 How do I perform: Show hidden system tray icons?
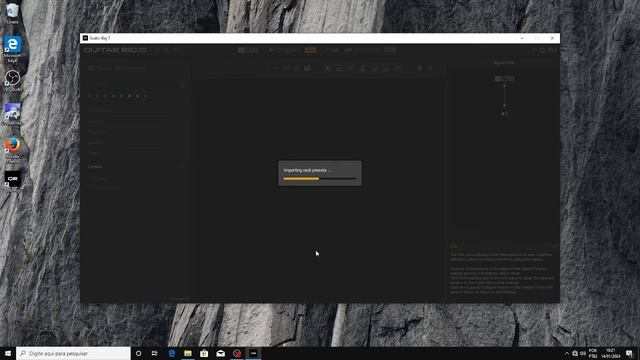(567, 353)
